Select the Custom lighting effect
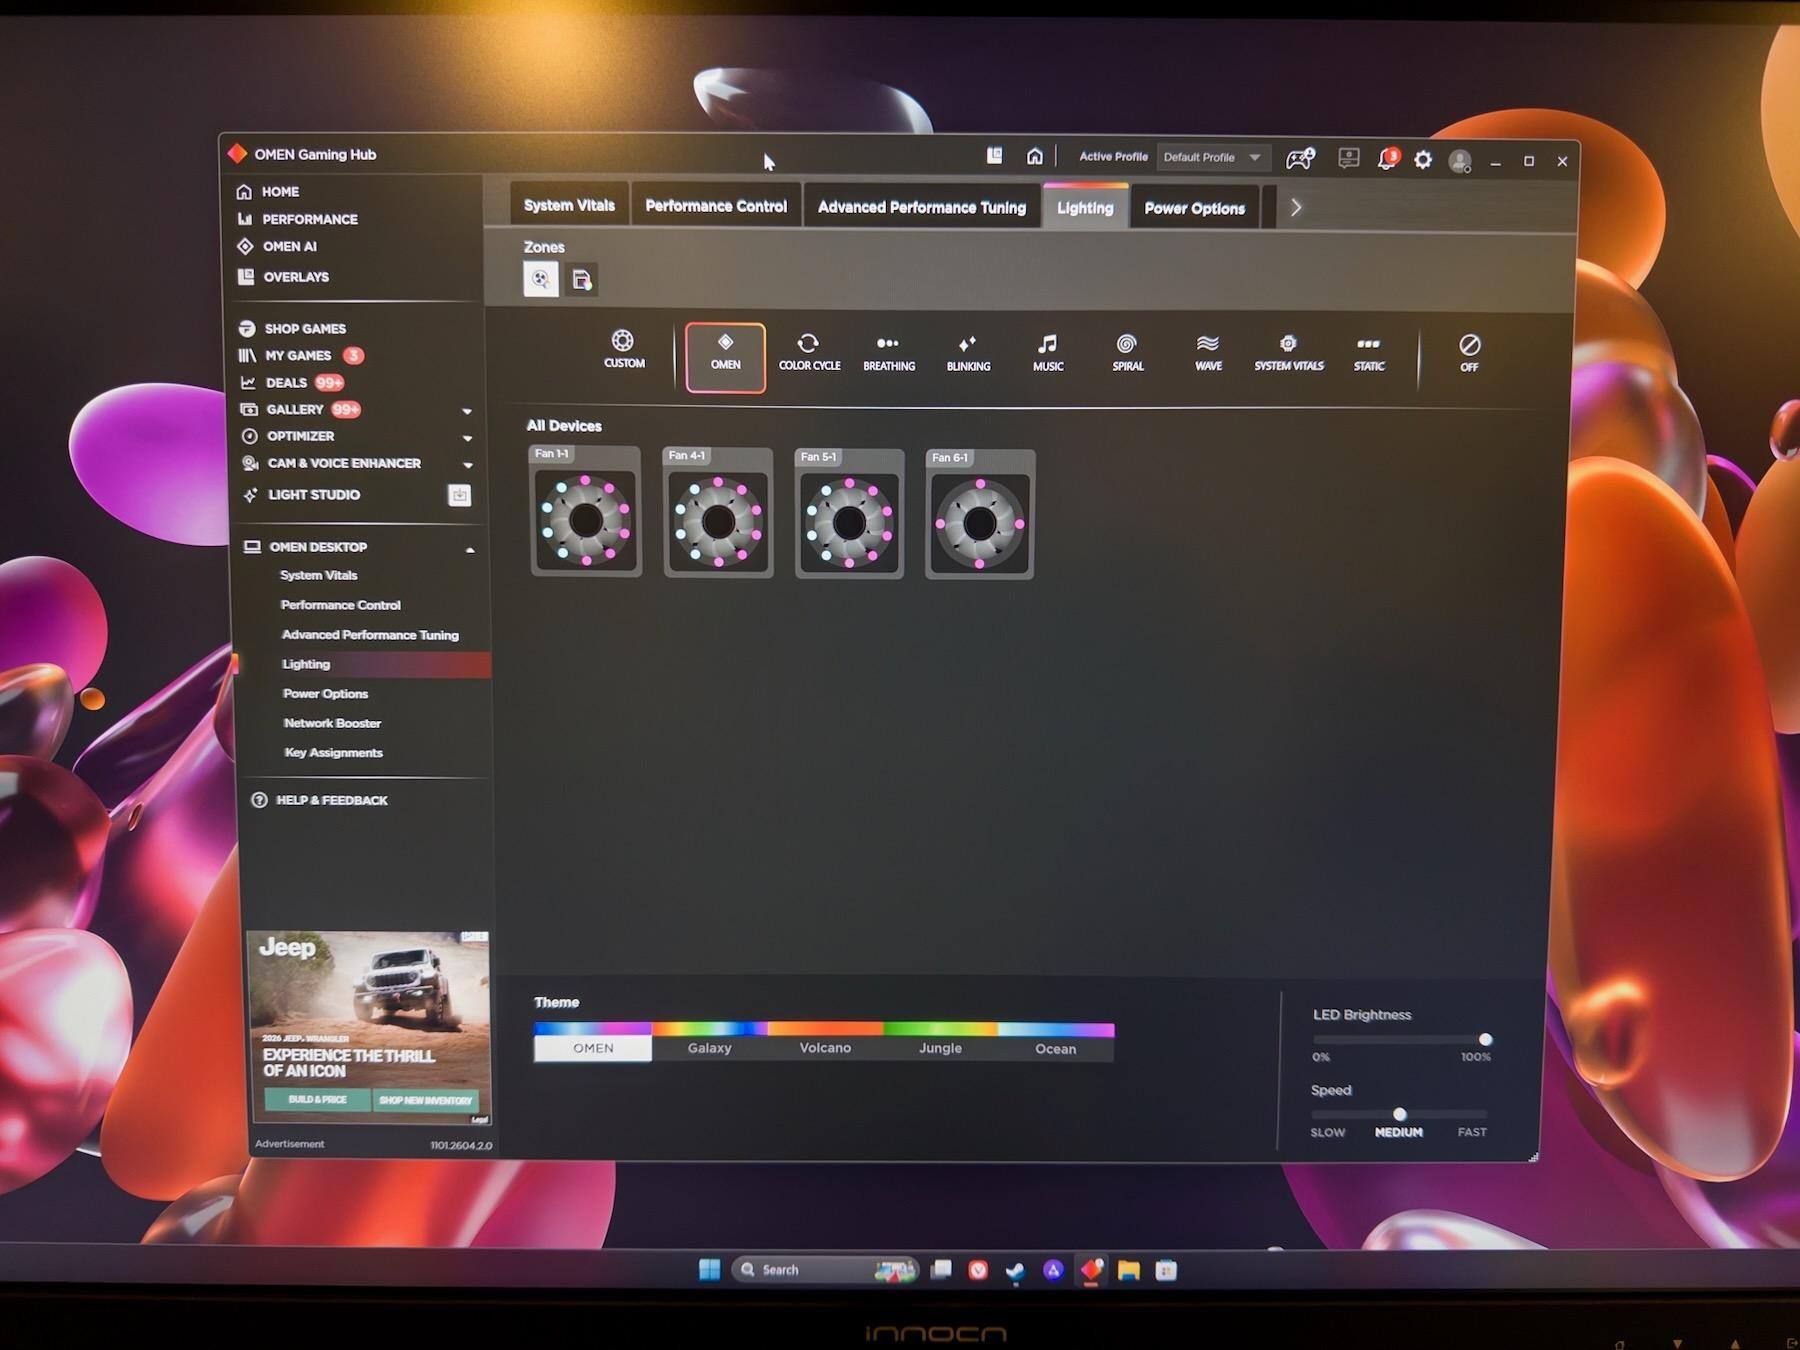The width and height of the screenshot is (1800, 1350). point(624,351)
